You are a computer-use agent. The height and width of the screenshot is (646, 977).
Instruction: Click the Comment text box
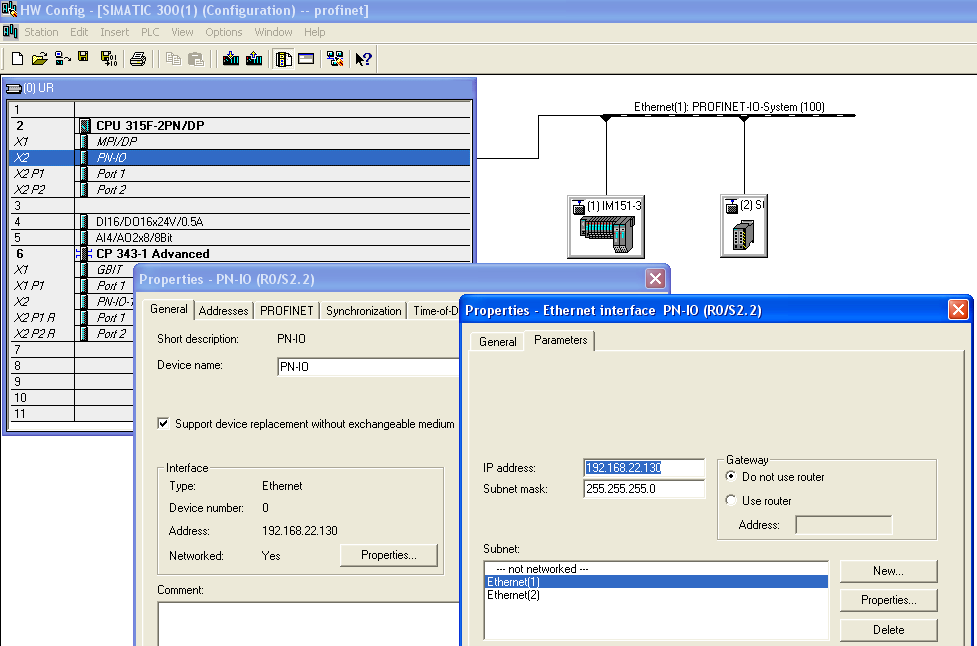(308, 624)
